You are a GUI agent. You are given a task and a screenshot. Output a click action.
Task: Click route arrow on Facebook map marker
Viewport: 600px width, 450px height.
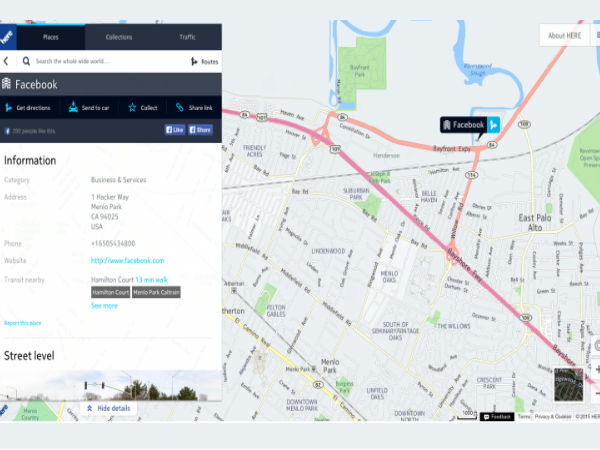click(x=494, y=125)
